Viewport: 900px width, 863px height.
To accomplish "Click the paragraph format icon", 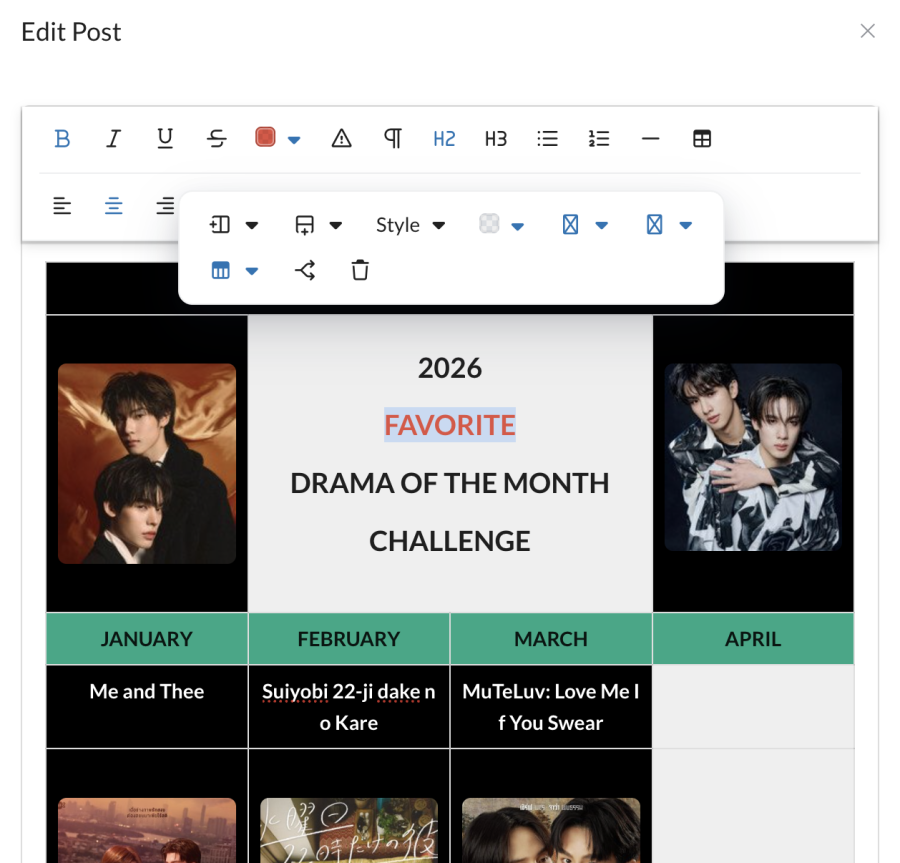I will pos(393,139).
